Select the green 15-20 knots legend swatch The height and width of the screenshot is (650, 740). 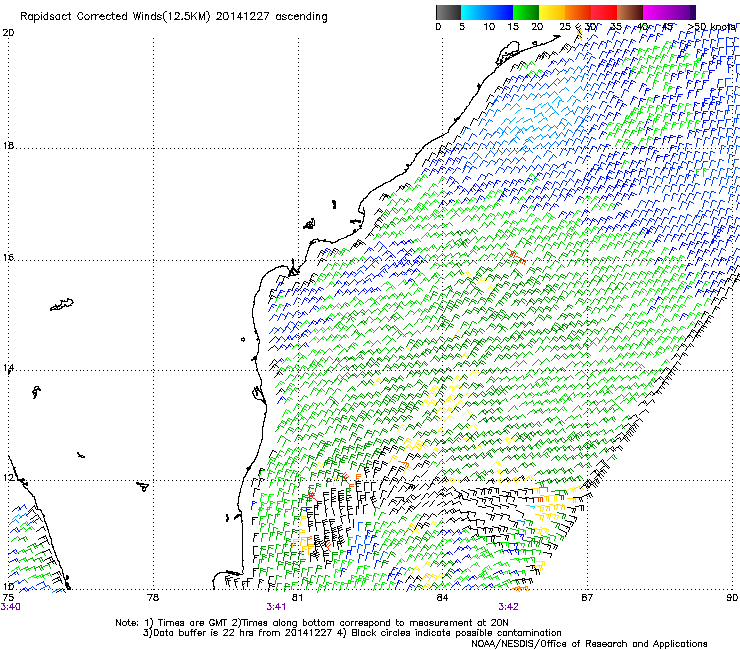tap(526, 12)
